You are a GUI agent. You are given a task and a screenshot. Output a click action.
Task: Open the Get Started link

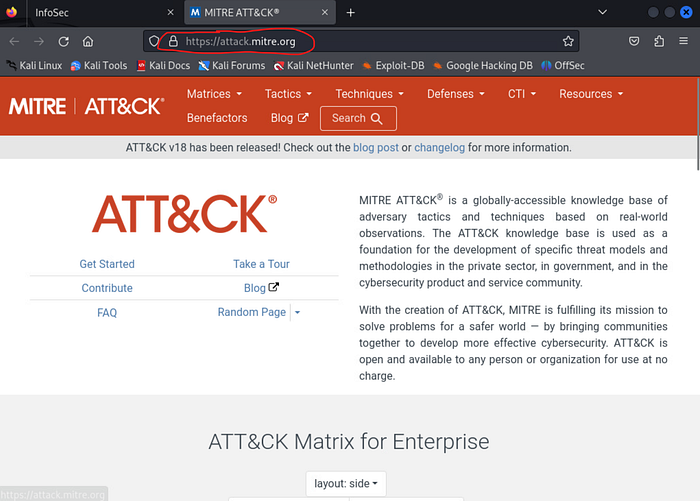point(107,264)
